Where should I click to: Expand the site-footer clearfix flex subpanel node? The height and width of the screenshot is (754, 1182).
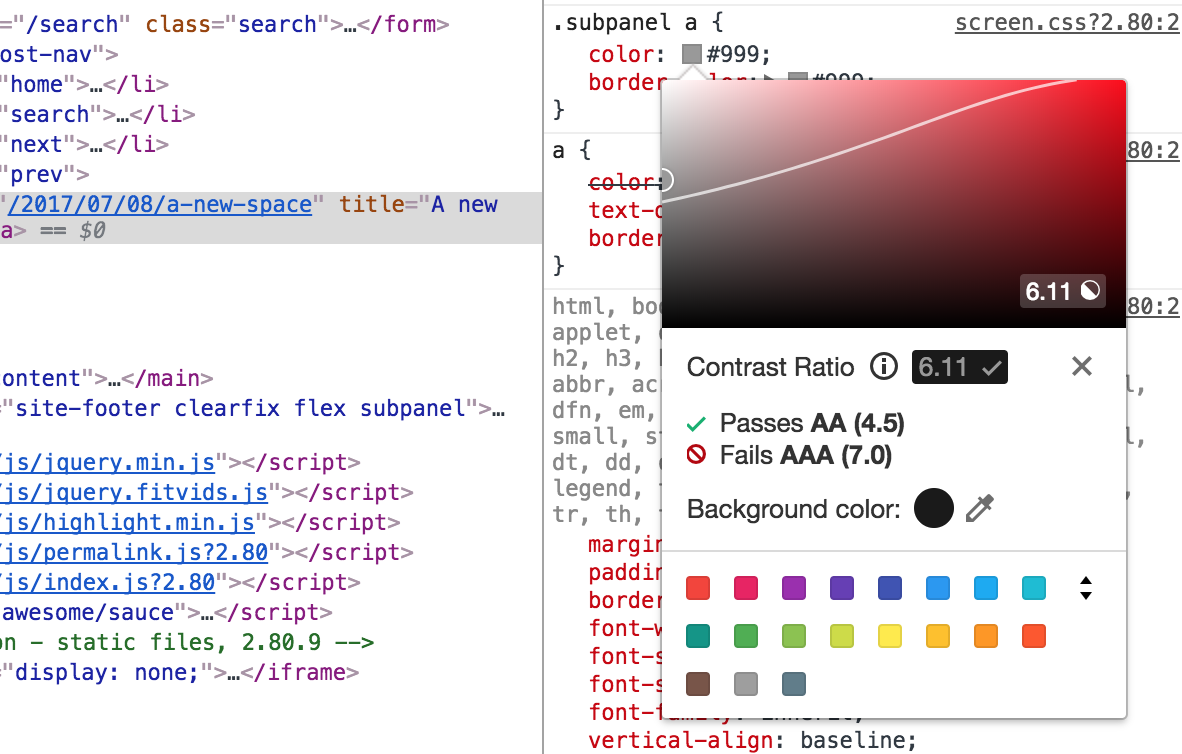[x=498, y=409]
